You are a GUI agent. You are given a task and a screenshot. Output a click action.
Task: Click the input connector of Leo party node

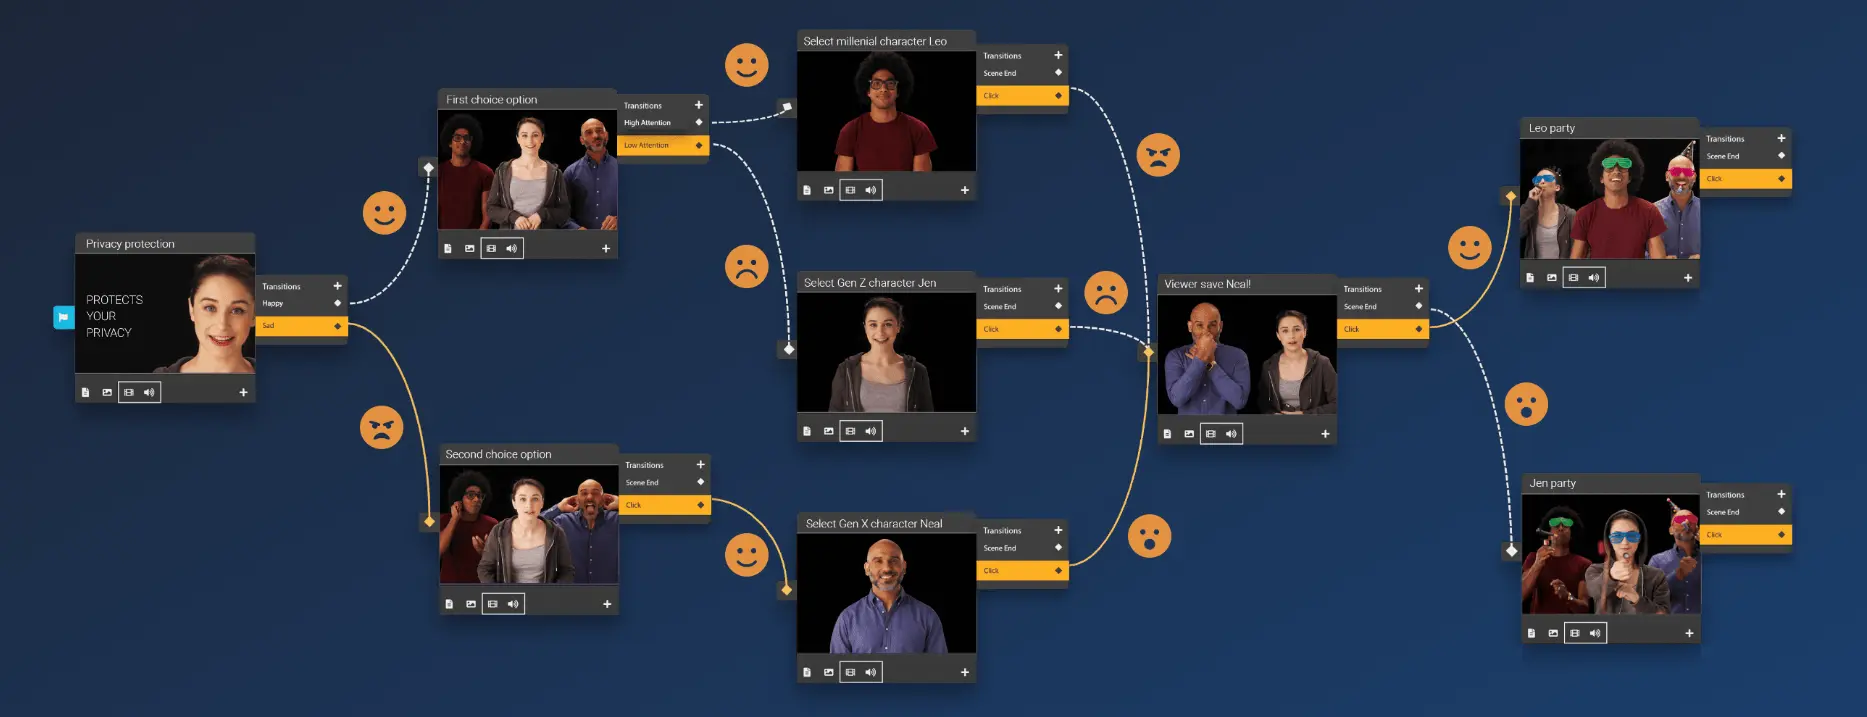(x=1511, y=196)
